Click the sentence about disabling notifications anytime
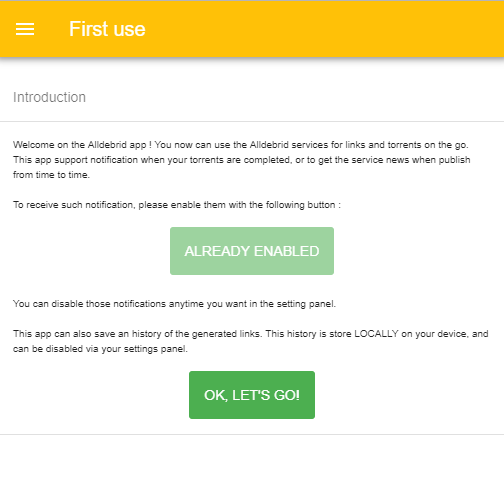The image size is (504, 477). pos(174,304)
